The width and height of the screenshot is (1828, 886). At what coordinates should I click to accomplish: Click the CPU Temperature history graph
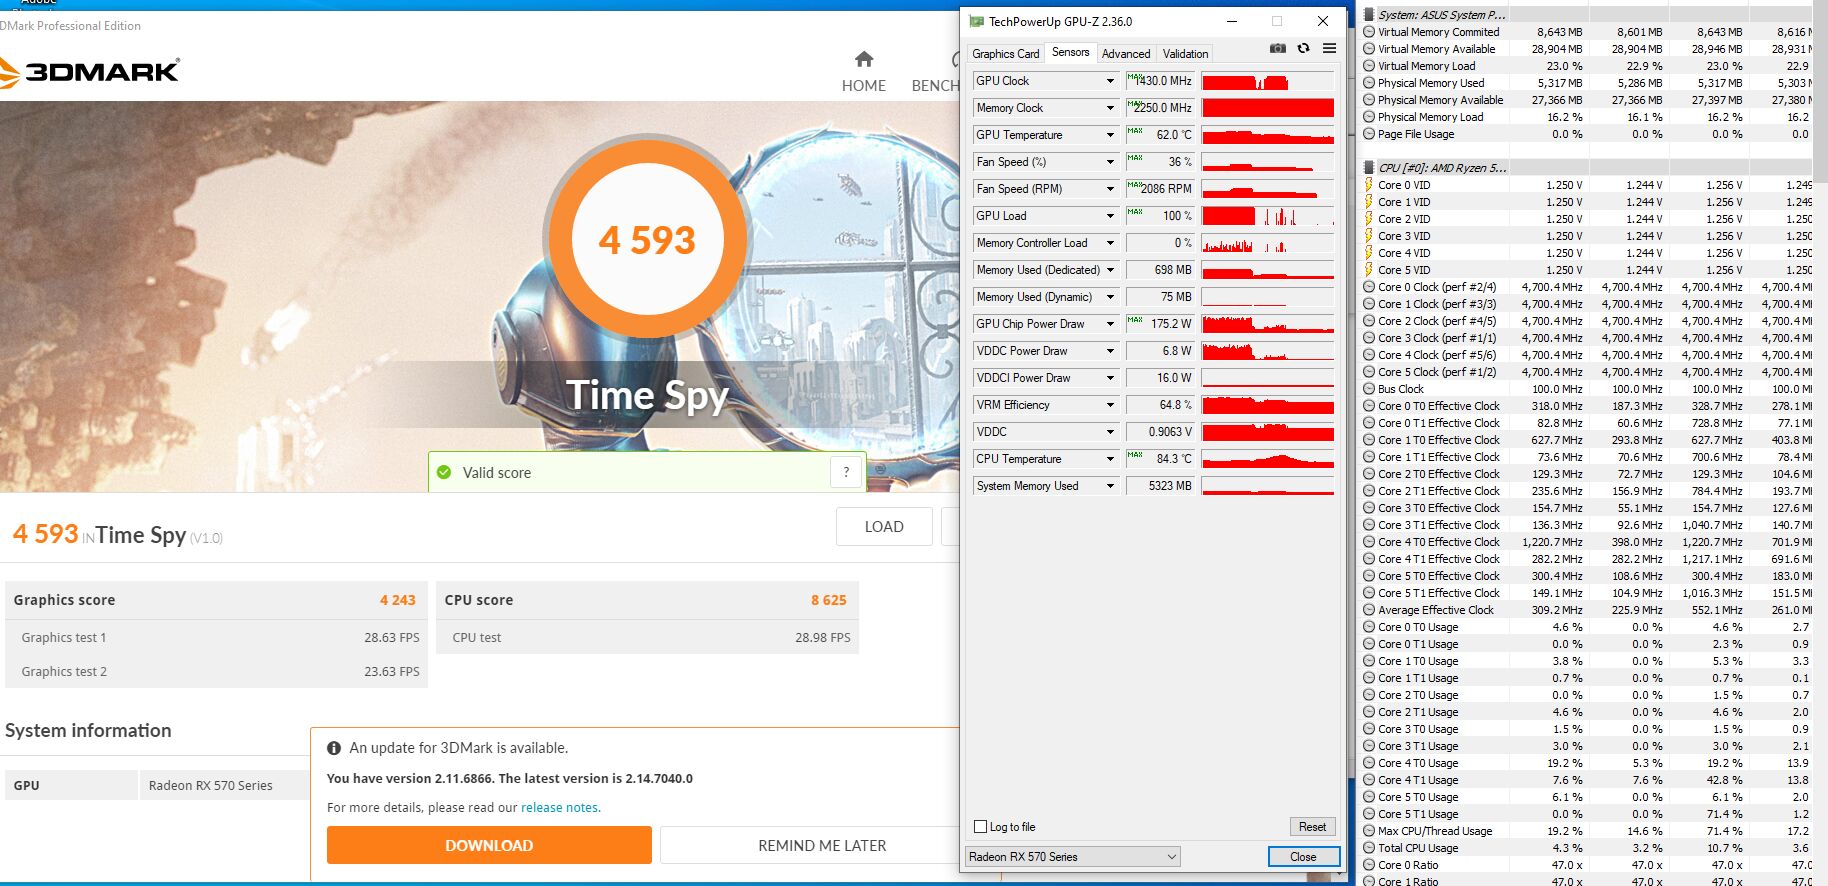[1267, 459]
